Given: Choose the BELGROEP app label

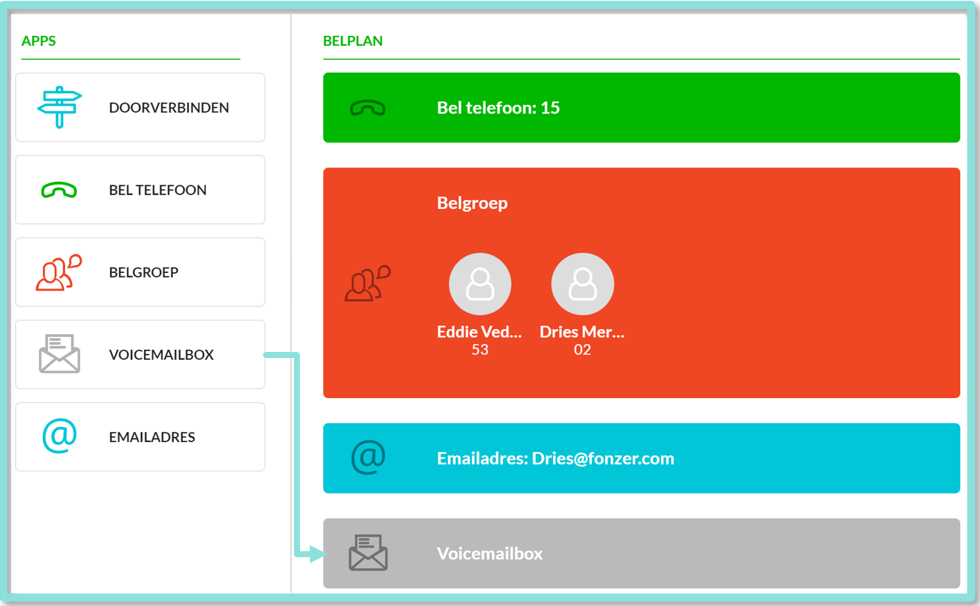Looking at the screenshot, I should [x=144, y=272].
